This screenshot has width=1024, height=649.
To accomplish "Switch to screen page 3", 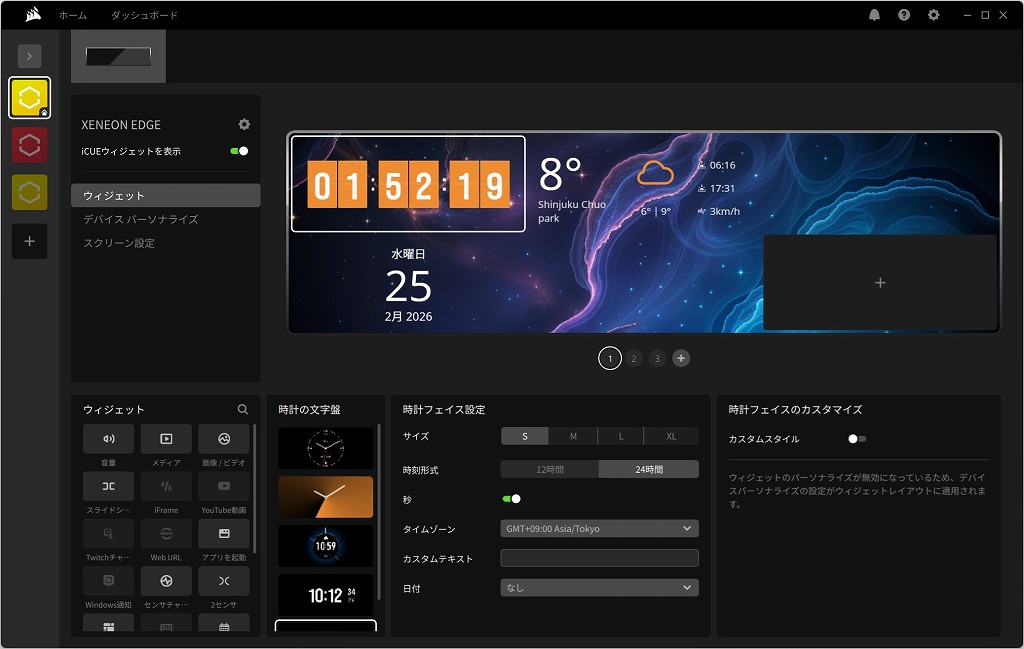I will (657, 358).
